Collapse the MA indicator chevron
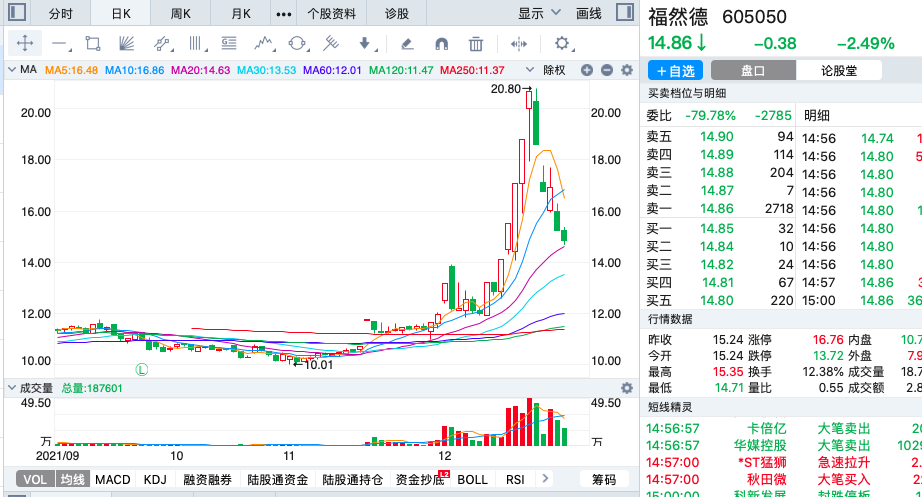 click(12, 70)
